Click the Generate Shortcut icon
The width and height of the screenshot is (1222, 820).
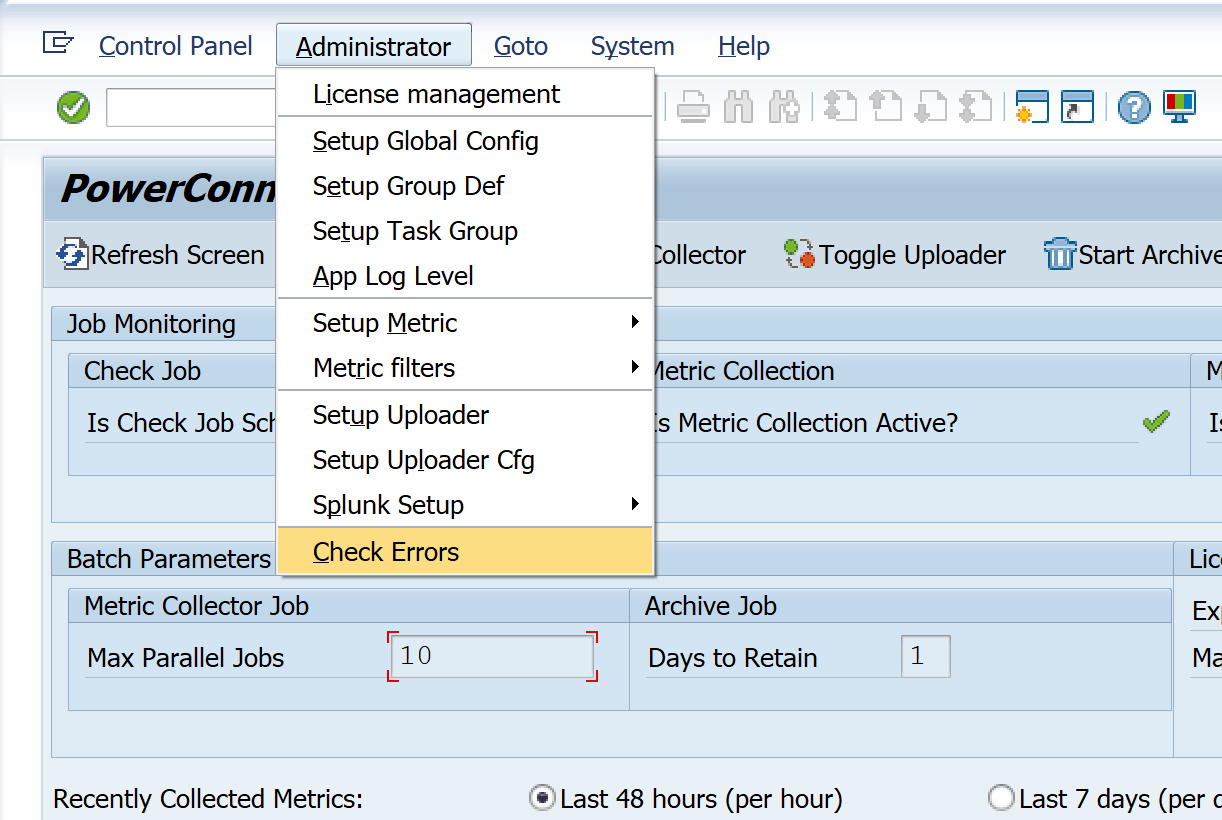[x=1077, y=107]
